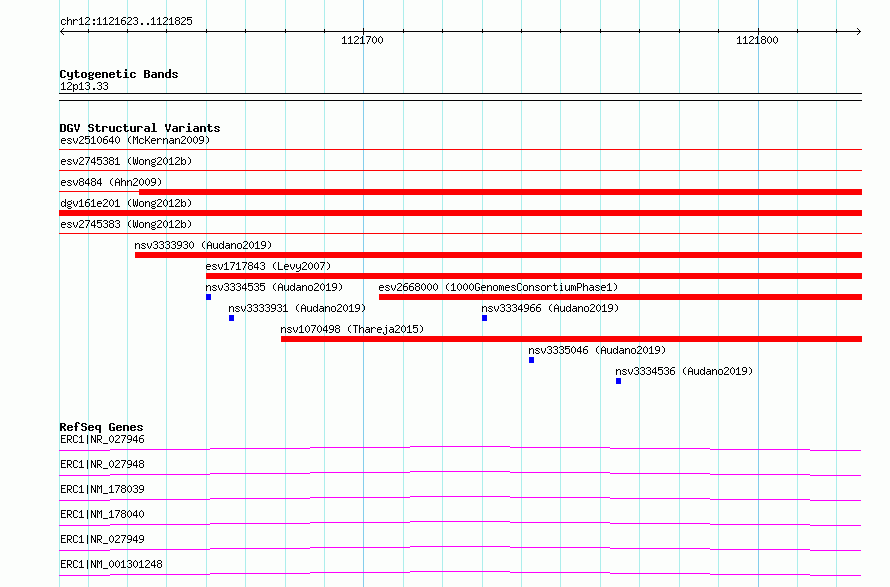
Task: Open variant esv2668000 (1000GenomesConsortiumPhase1) label
Action: (x=498, y=287)
